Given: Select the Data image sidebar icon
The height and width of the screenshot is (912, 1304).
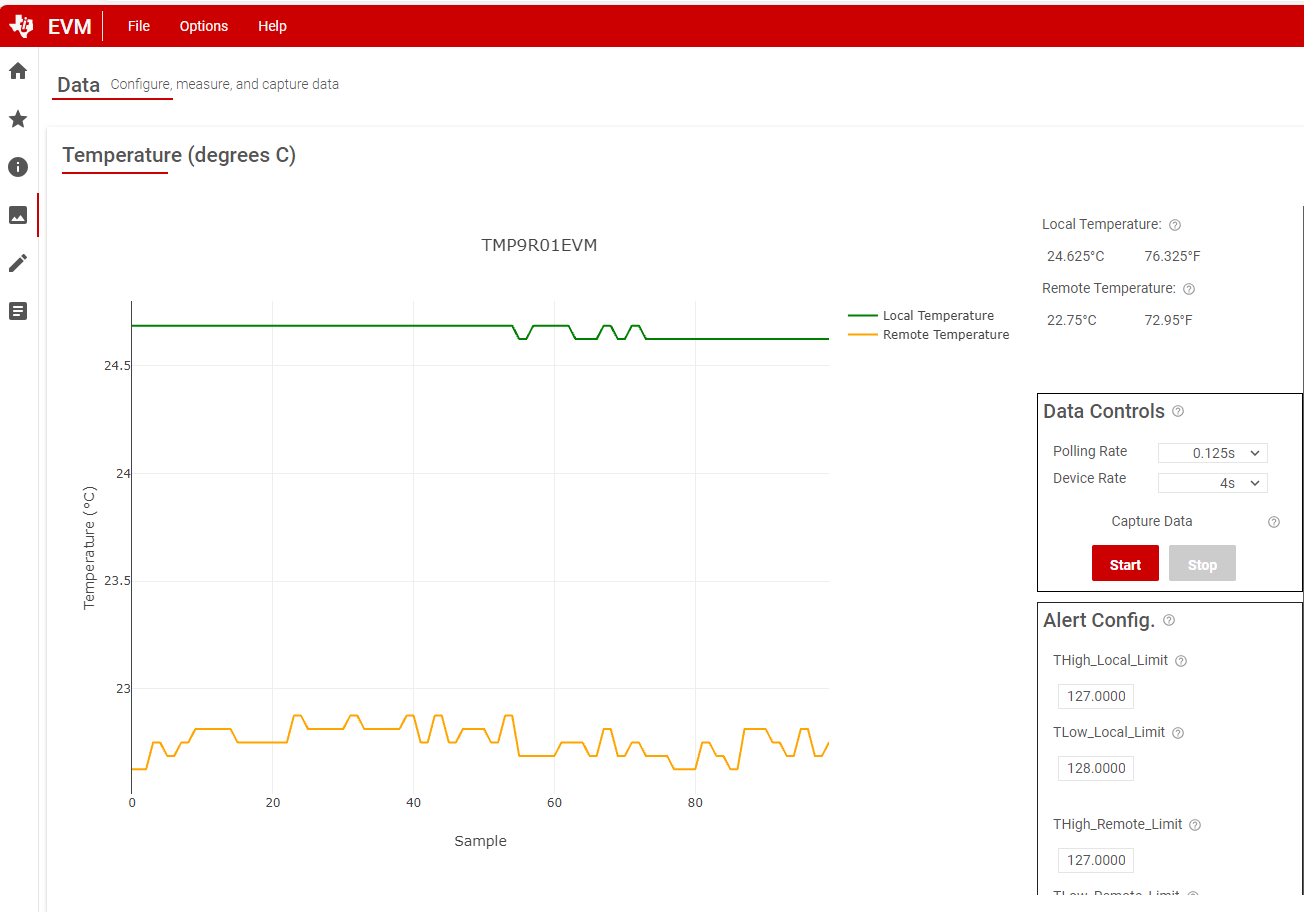Looking at the screenshot, I should [17, 215].
